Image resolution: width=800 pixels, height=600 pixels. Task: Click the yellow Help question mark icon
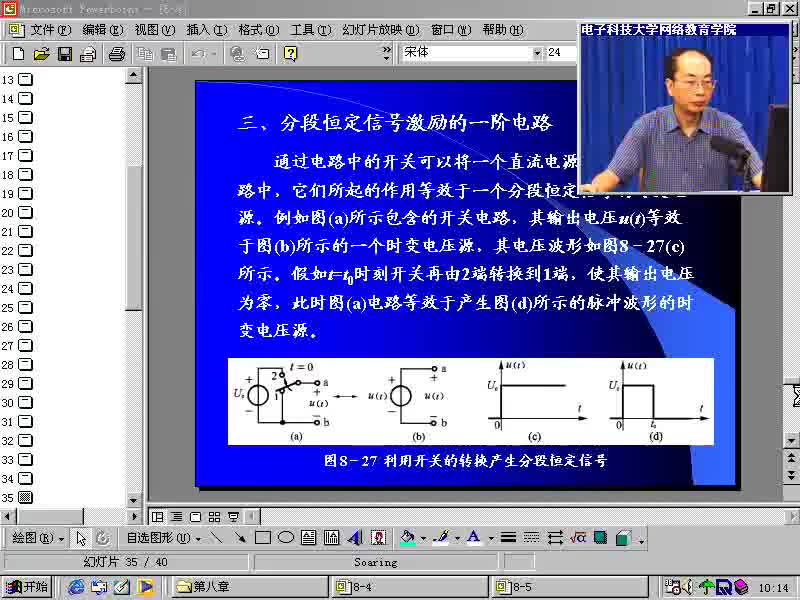(x=290, y=54)
